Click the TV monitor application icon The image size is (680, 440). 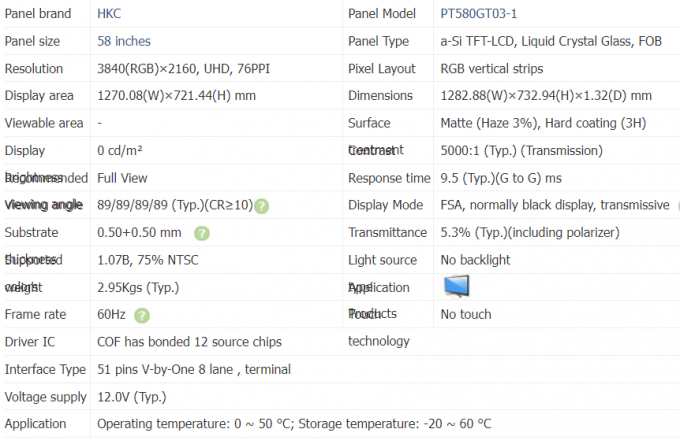tap(456, 286)
